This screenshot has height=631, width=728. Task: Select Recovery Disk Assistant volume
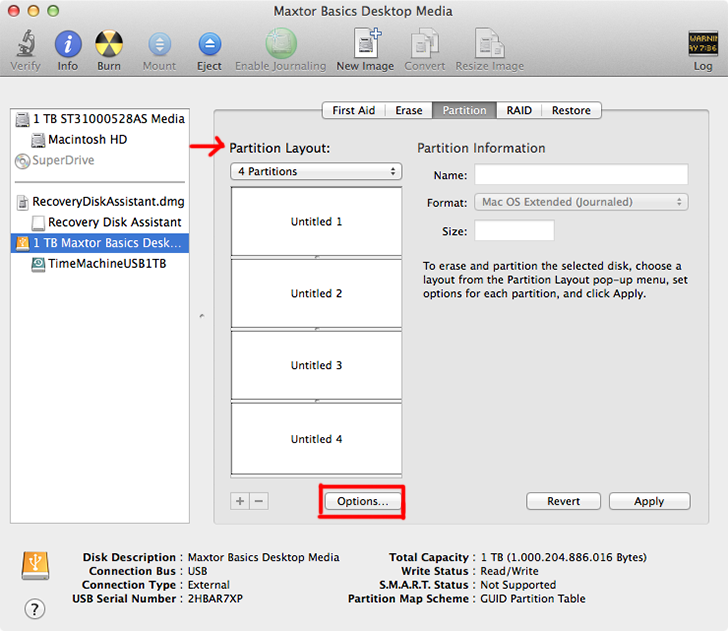pos(100,222)
